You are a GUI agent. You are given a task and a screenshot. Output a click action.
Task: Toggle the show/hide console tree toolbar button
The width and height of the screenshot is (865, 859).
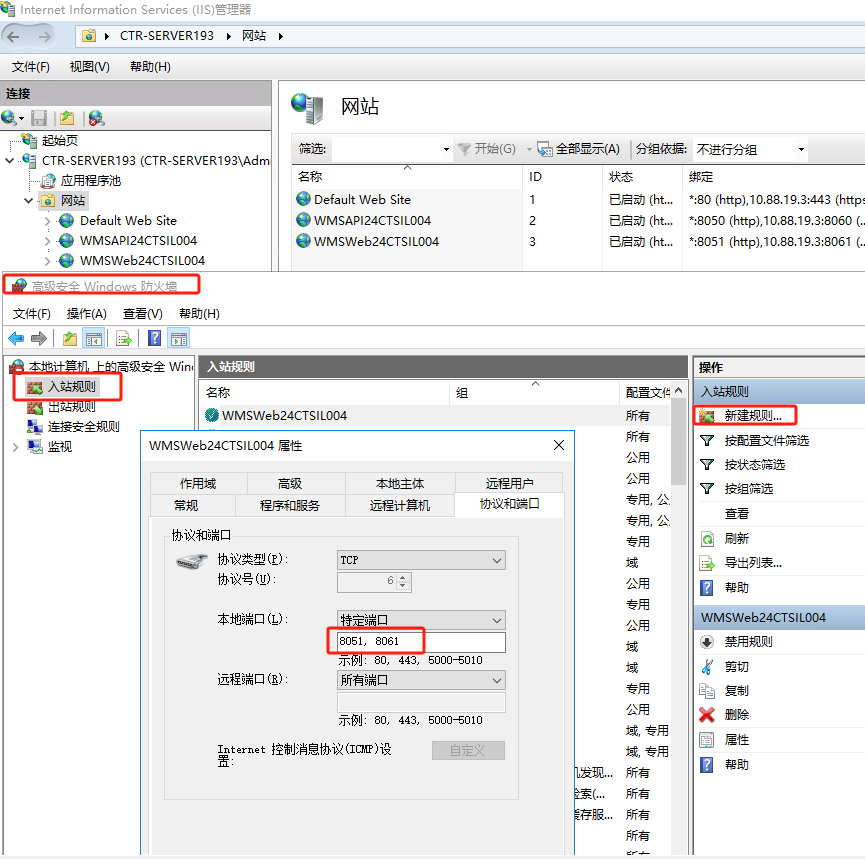click(94, 338)
